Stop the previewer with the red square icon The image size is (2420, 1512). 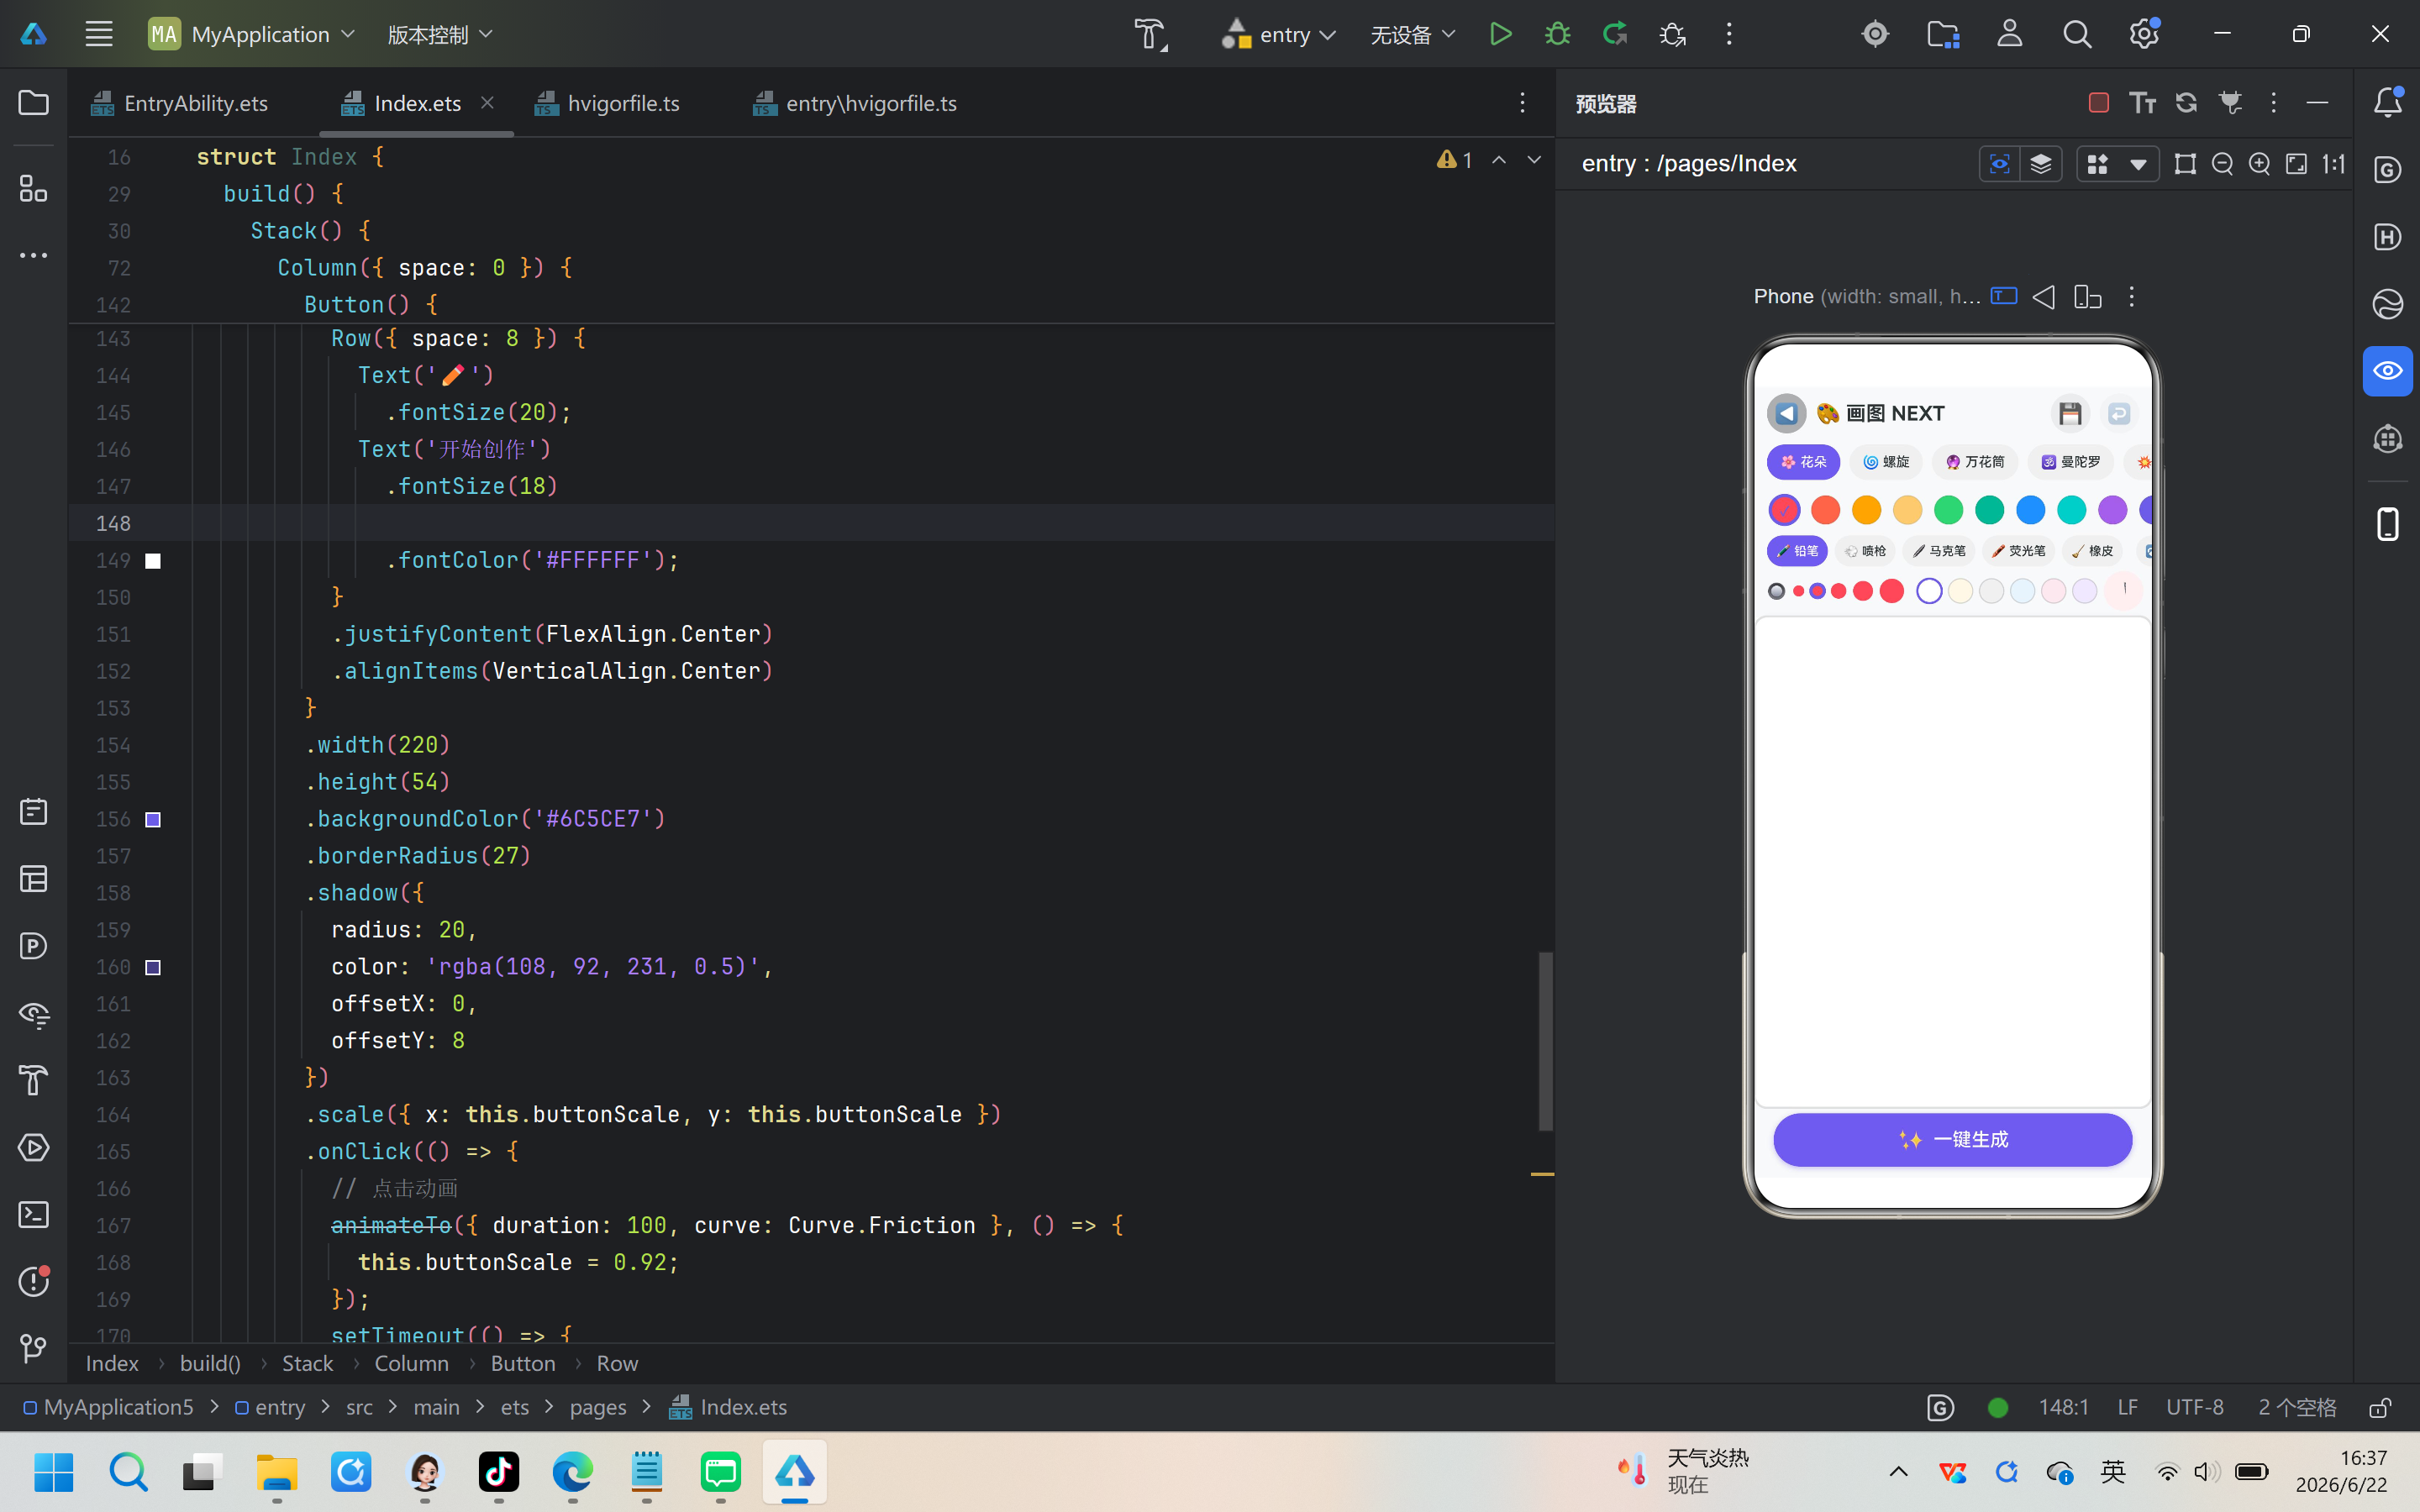2099,103
